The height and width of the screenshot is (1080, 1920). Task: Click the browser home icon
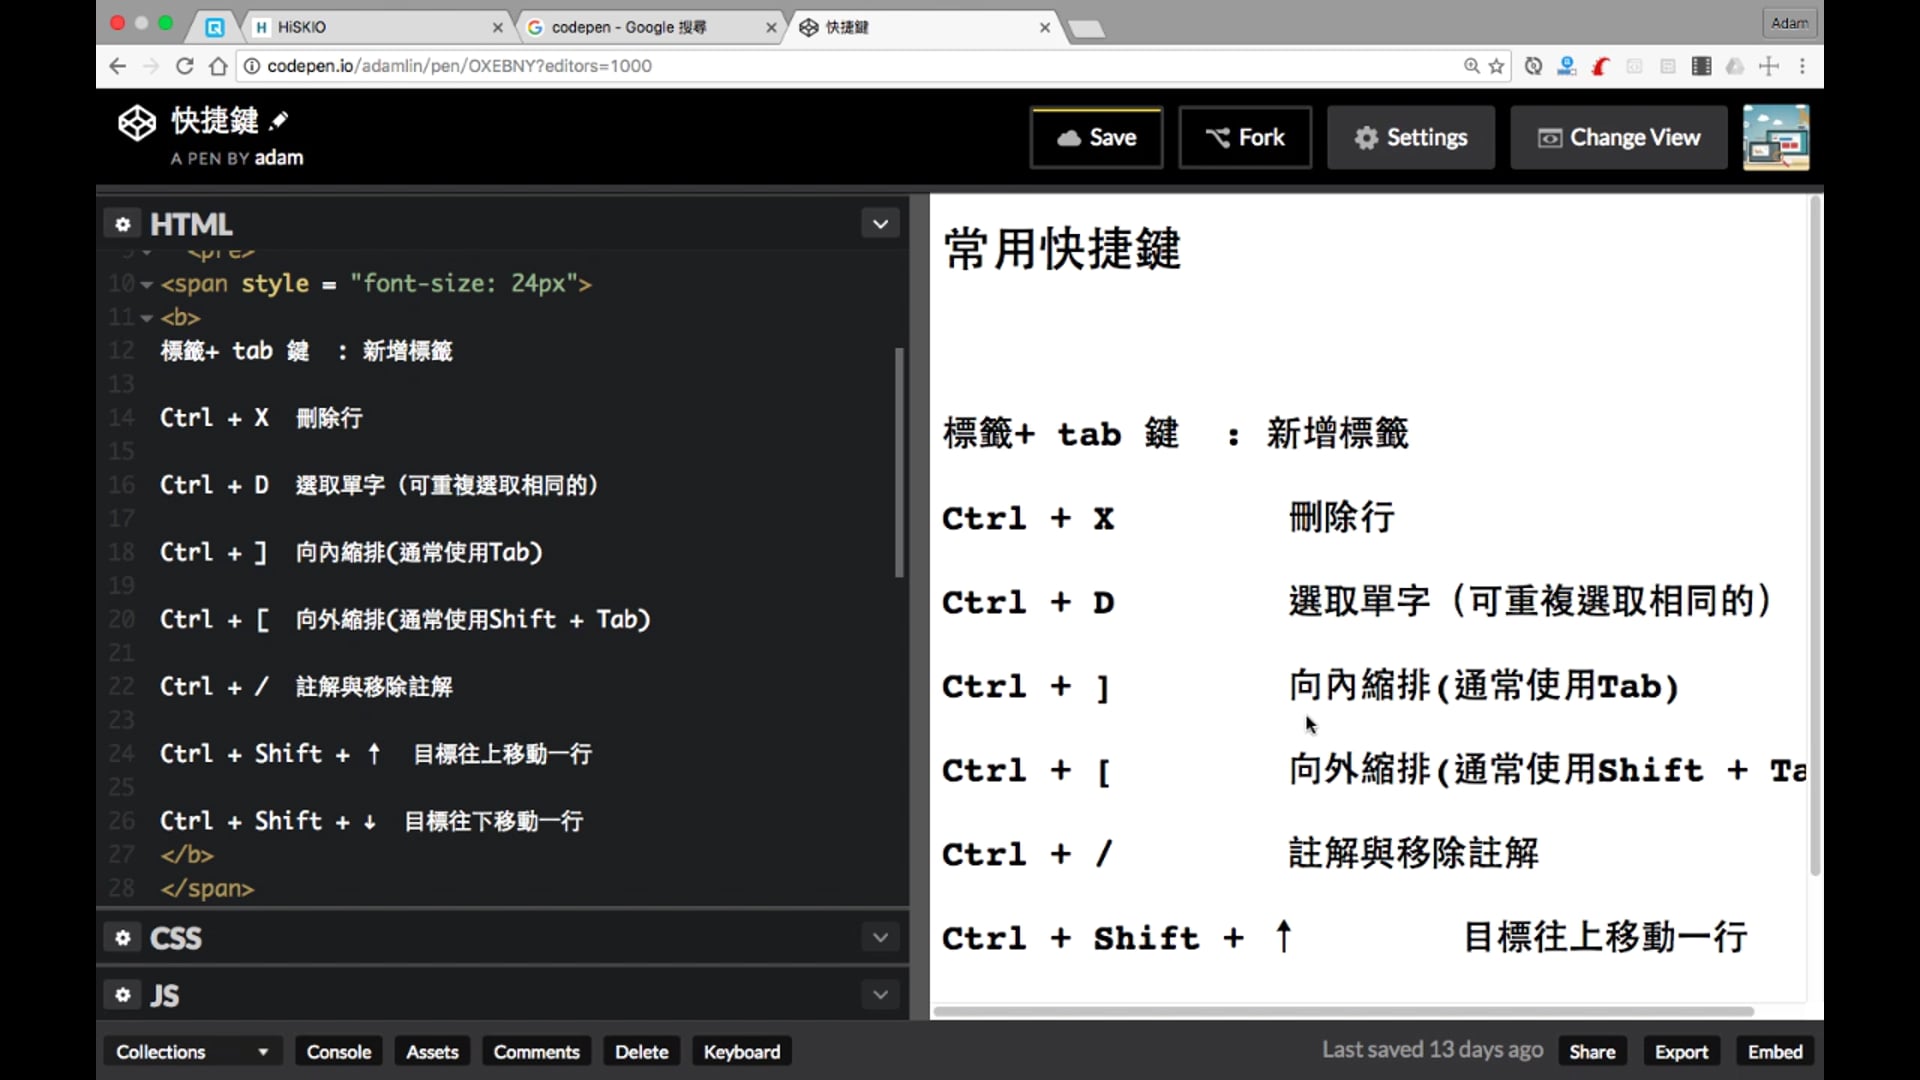[218, 66]
